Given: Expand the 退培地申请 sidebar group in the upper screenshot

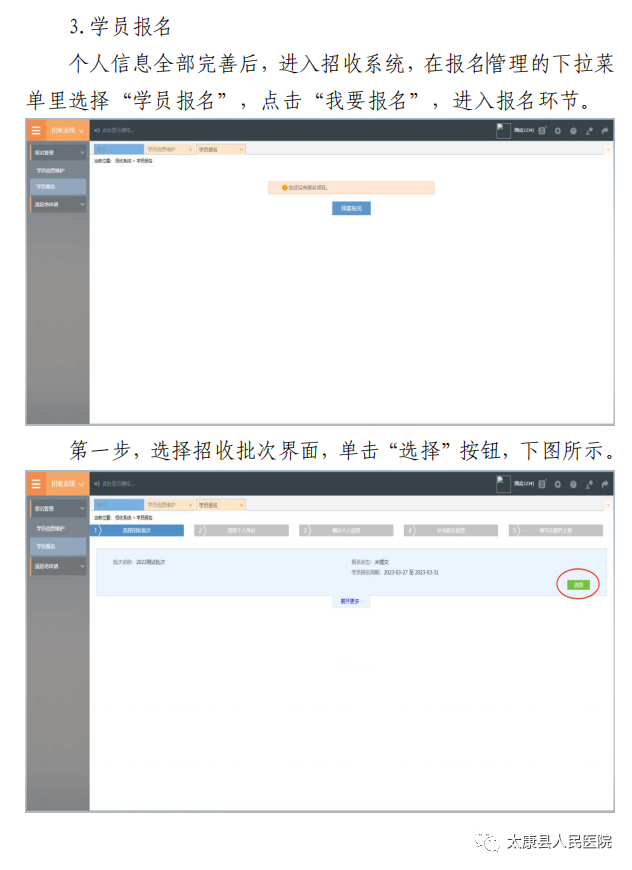Looking at the screenshot, I should tap(58, 204).
